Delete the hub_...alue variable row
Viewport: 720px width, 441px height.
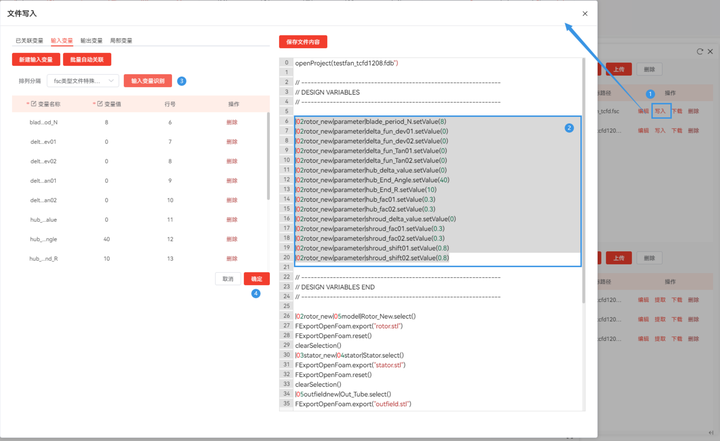click(x=232, y=220)
